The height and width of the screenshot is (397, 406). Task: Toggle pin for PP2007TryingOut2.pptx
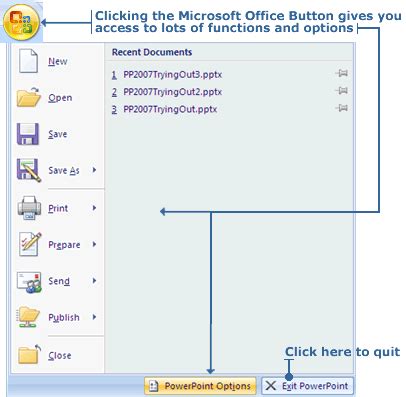click(342, 90)
